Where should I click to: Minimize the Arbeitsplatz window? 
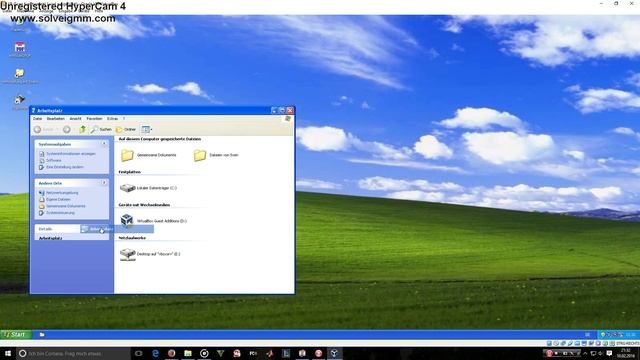coord(274,110)
